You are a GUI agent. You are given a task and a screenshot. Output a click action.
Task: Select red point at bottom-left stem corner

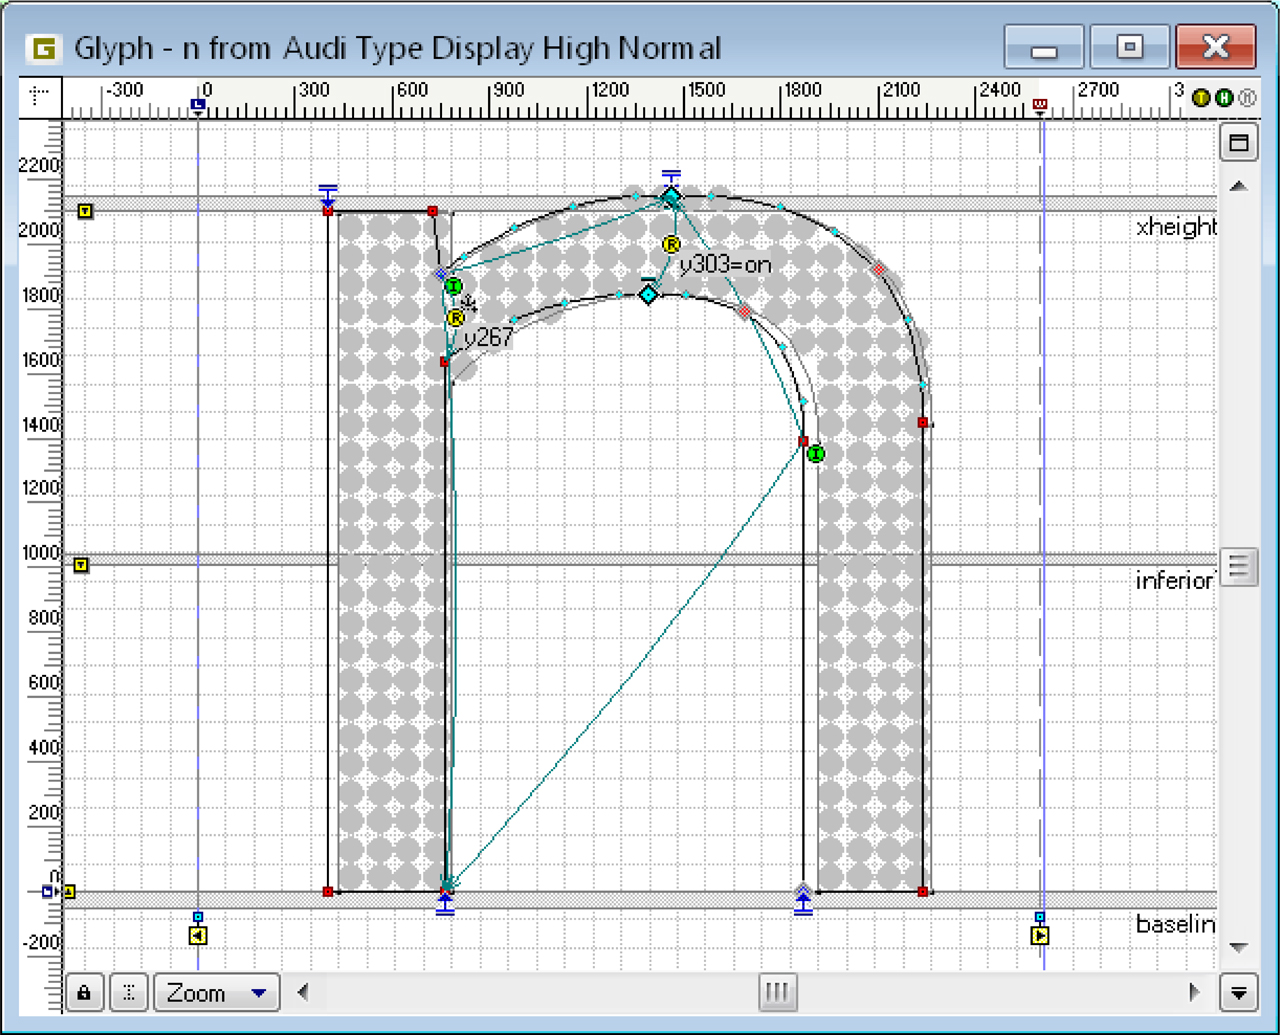[x=328, y=891]
